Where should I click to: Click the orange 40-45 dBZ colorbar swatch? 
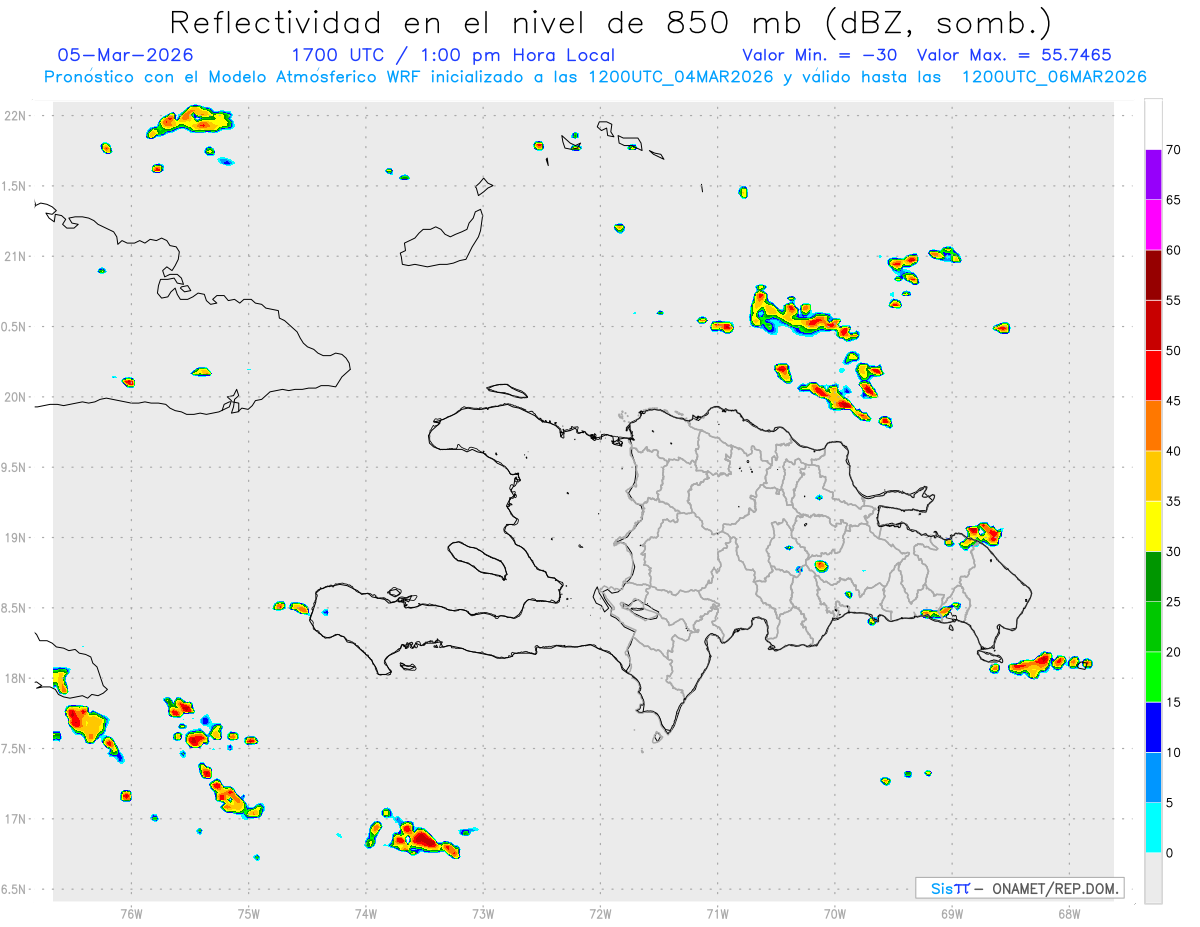(1153, 426)
